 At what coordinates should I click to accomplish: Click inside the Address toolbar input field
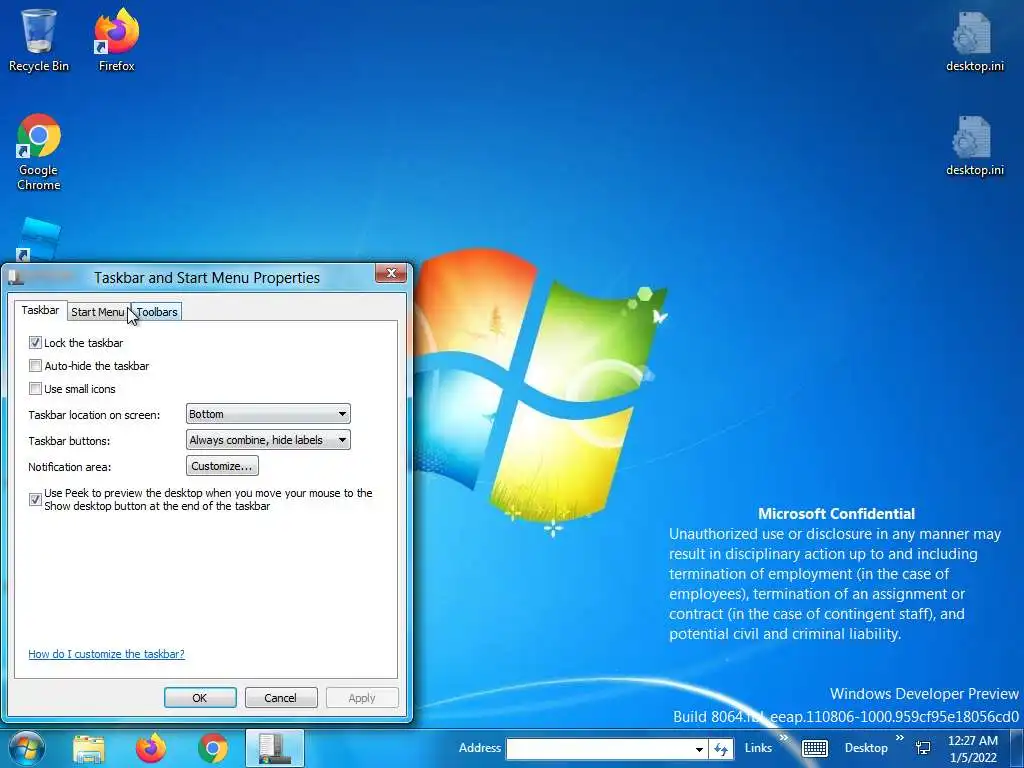600,749
